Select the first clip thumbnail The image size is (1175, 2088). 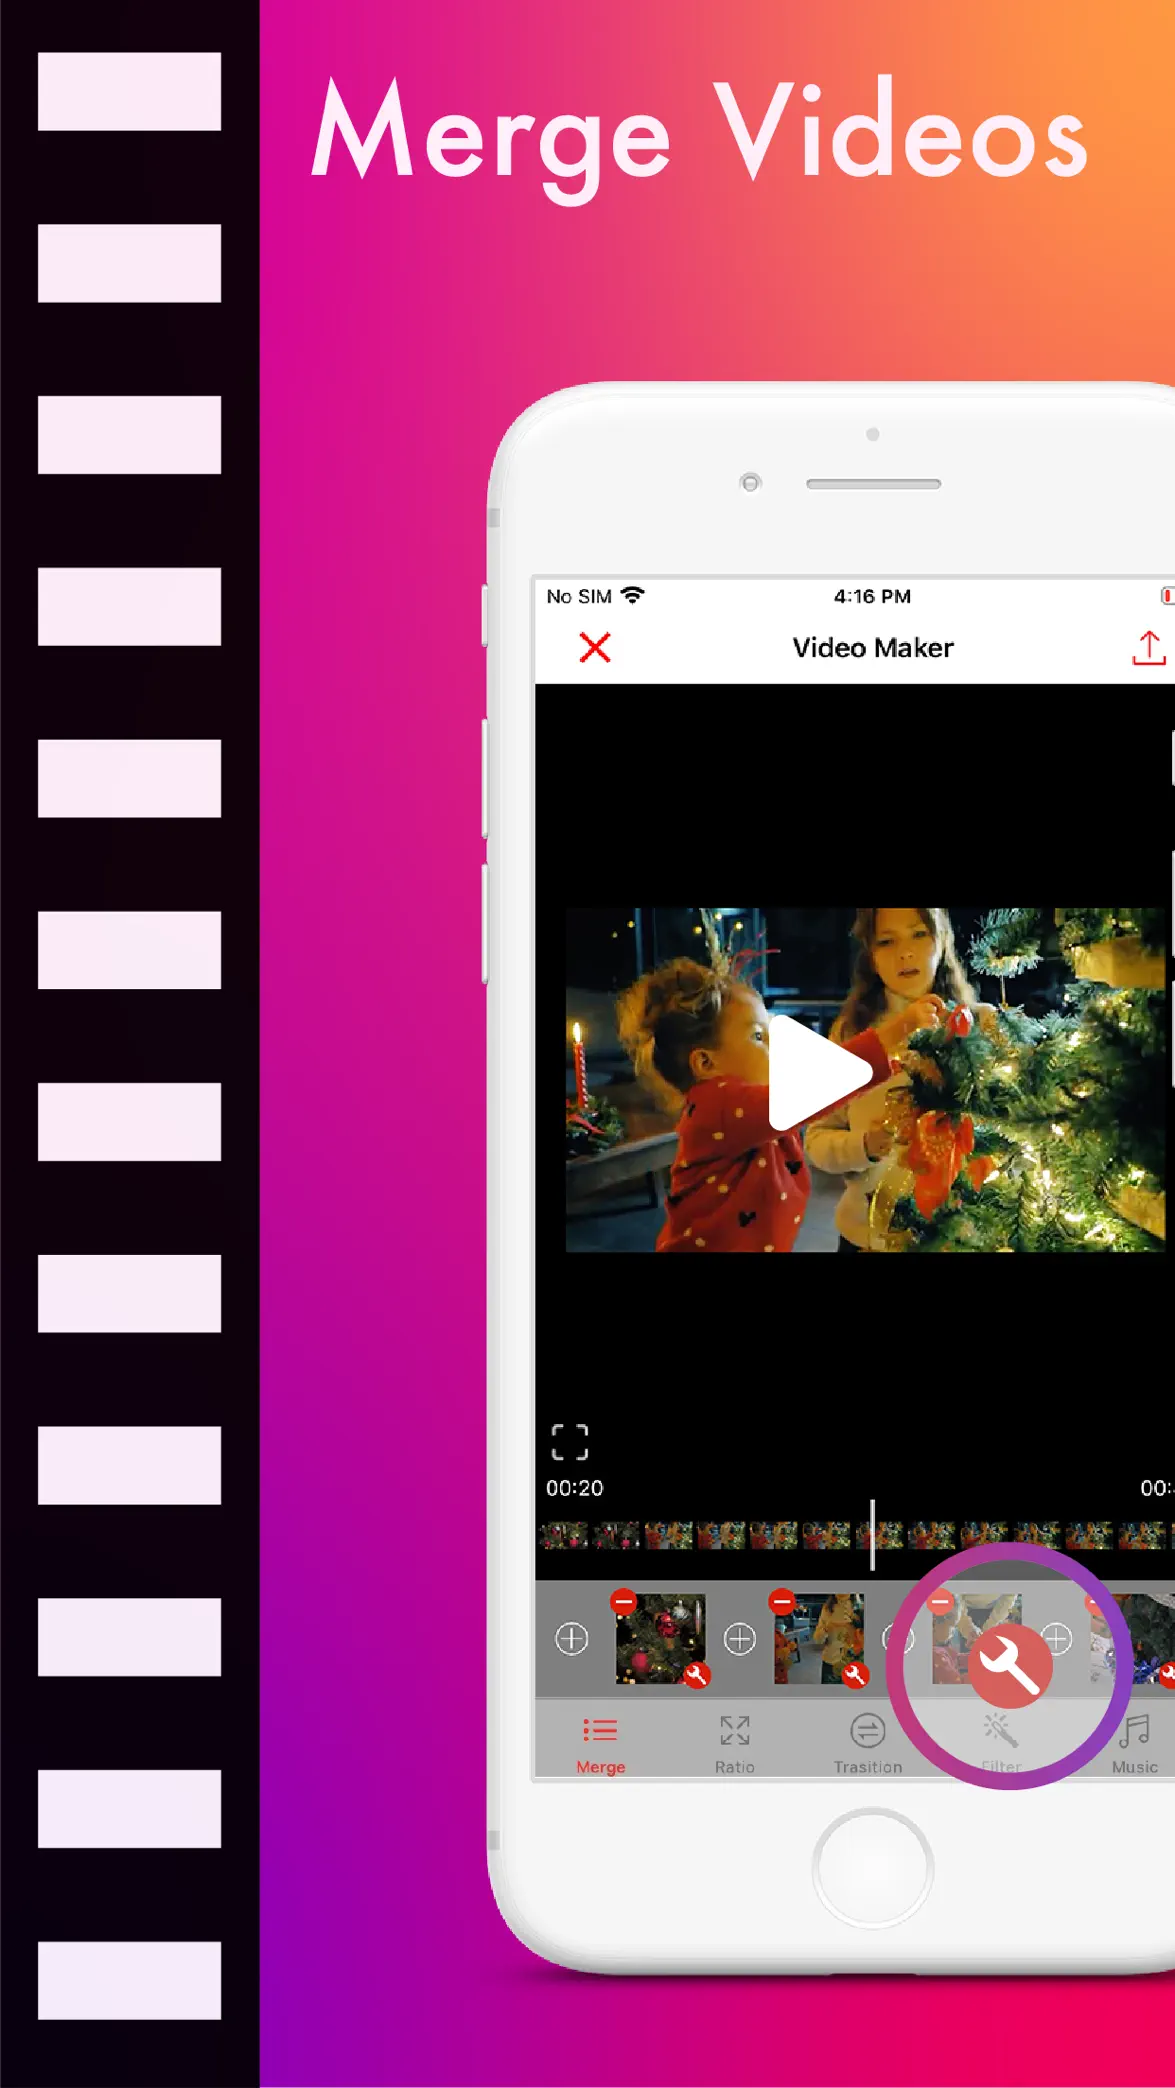(x=660, y=1639)
